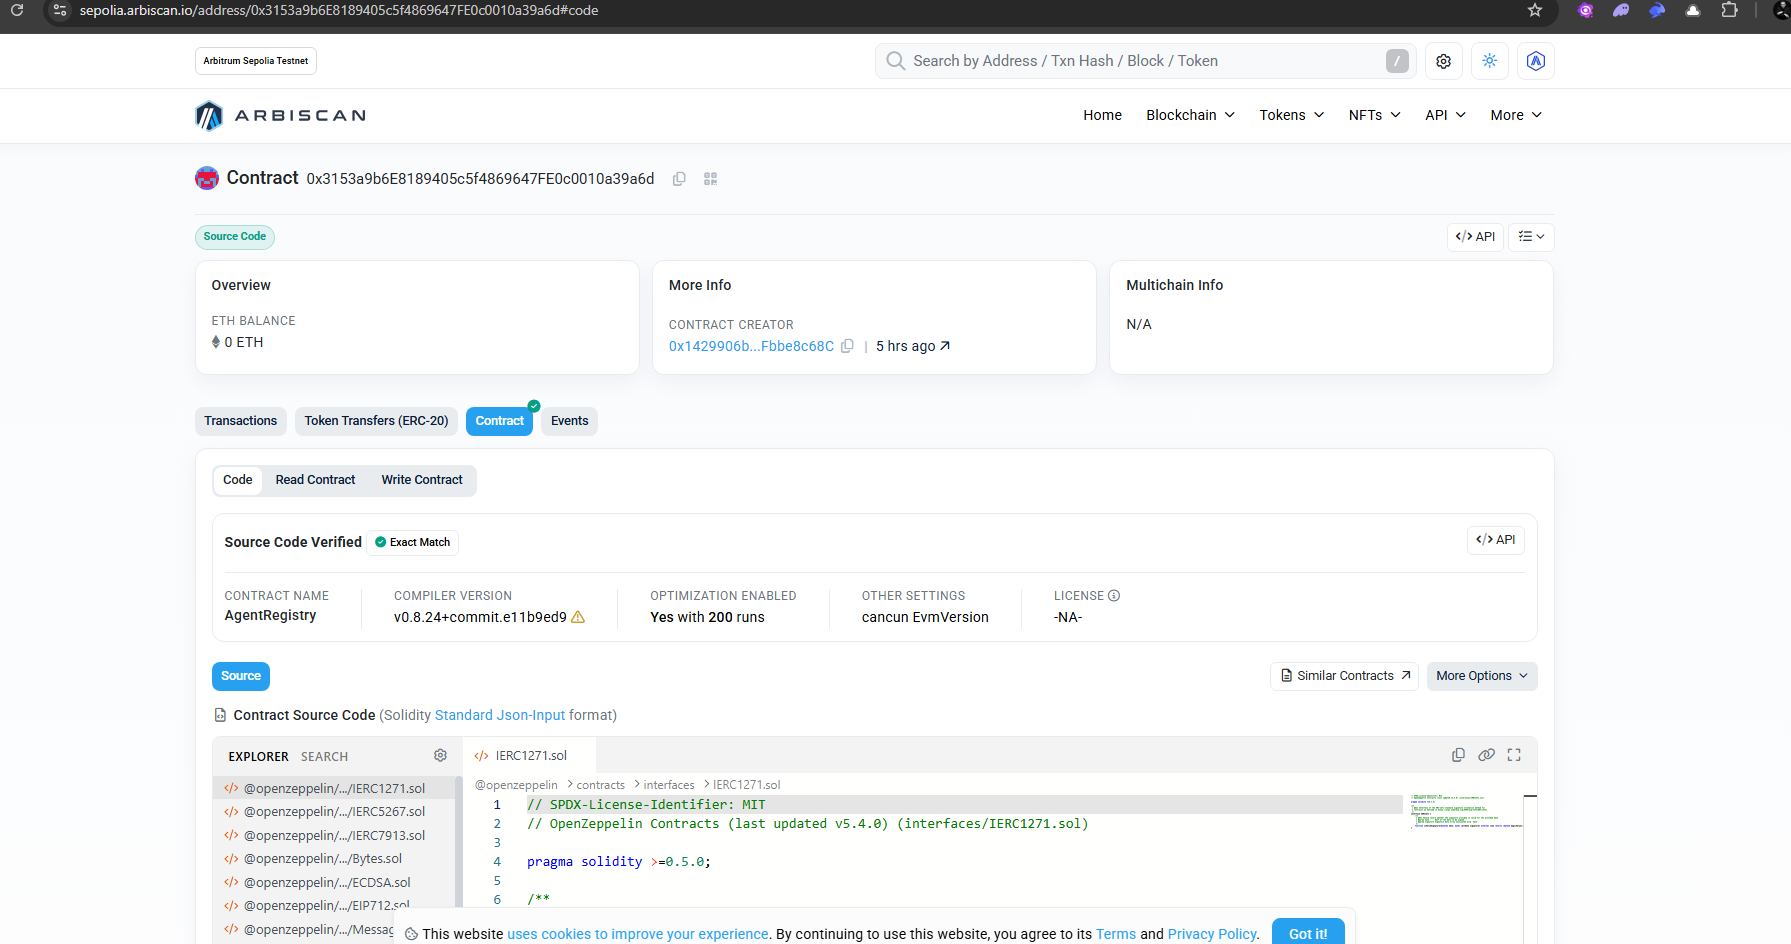Click the Source button
Screen dimensions: 1791x944
point(241,676)
